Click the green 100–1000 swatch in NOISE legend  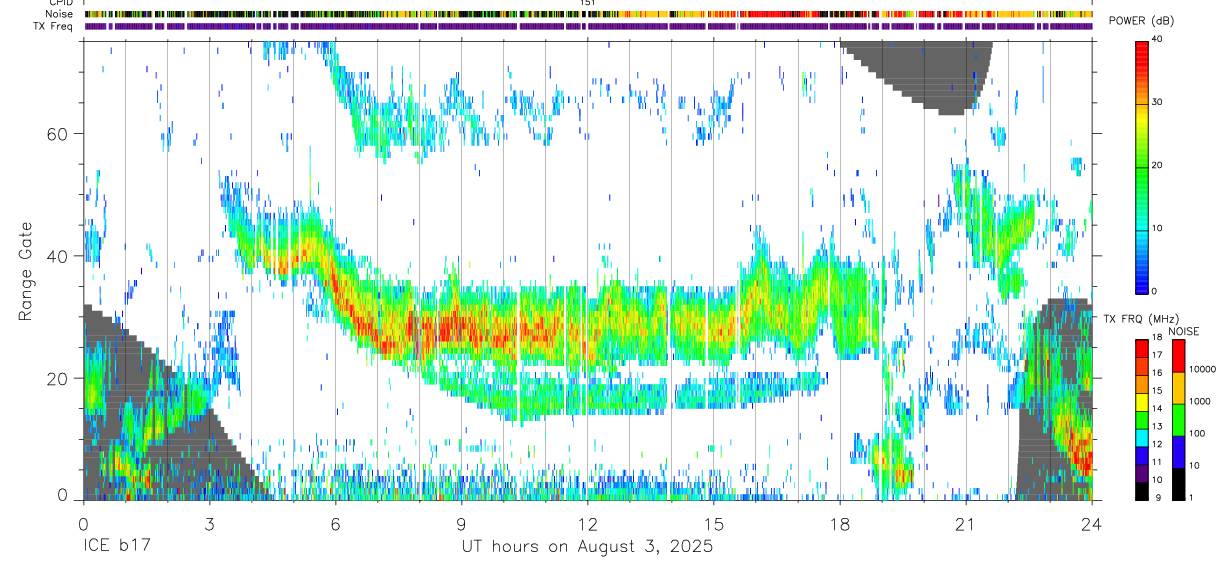click(x=1177, y=419)
